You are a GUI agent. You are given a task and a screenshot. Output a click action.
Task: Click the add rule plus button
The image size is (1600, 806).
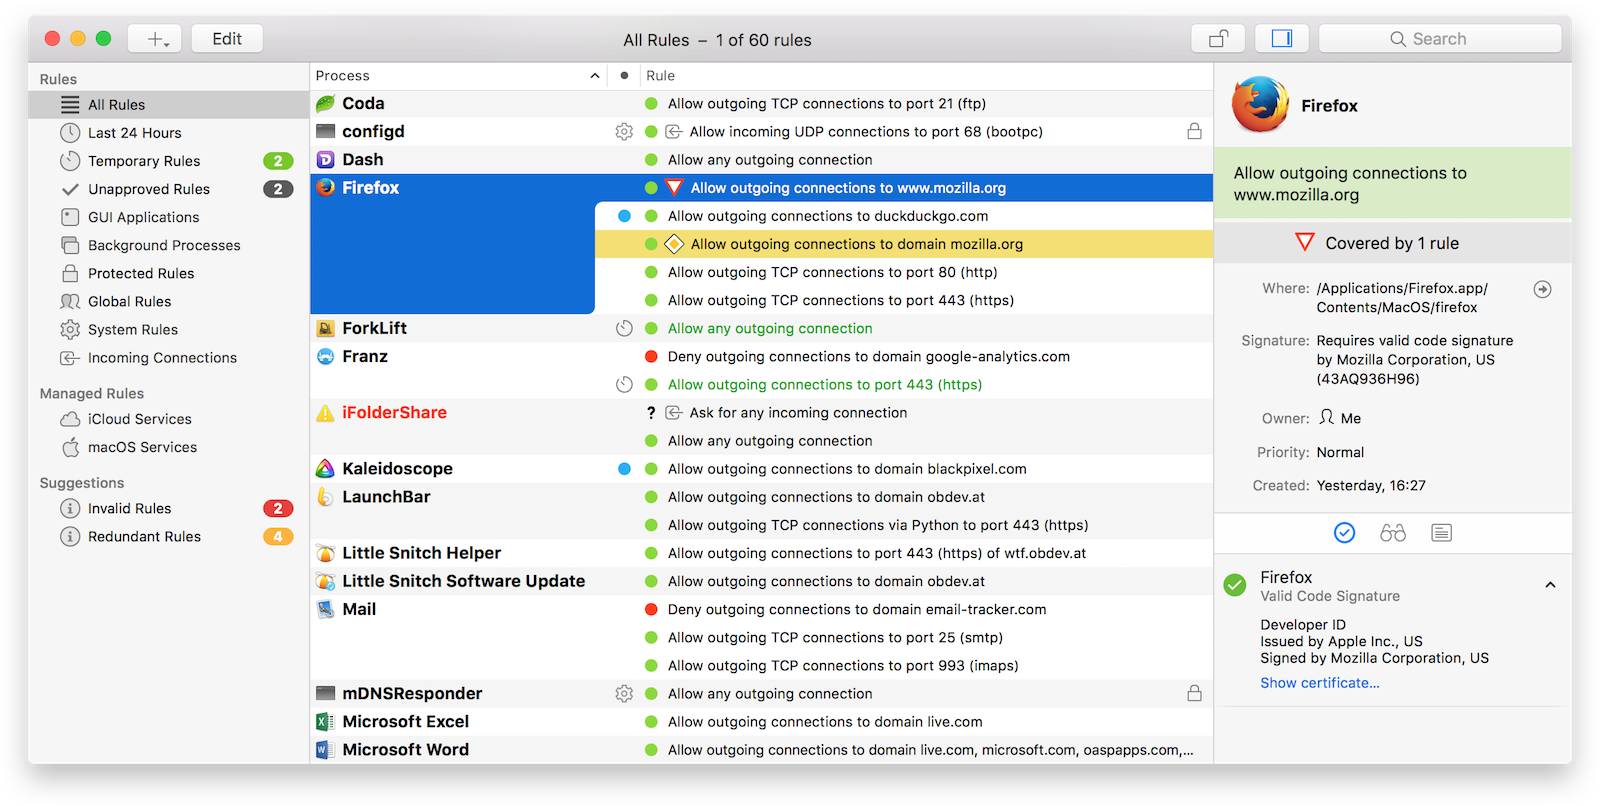155,39
